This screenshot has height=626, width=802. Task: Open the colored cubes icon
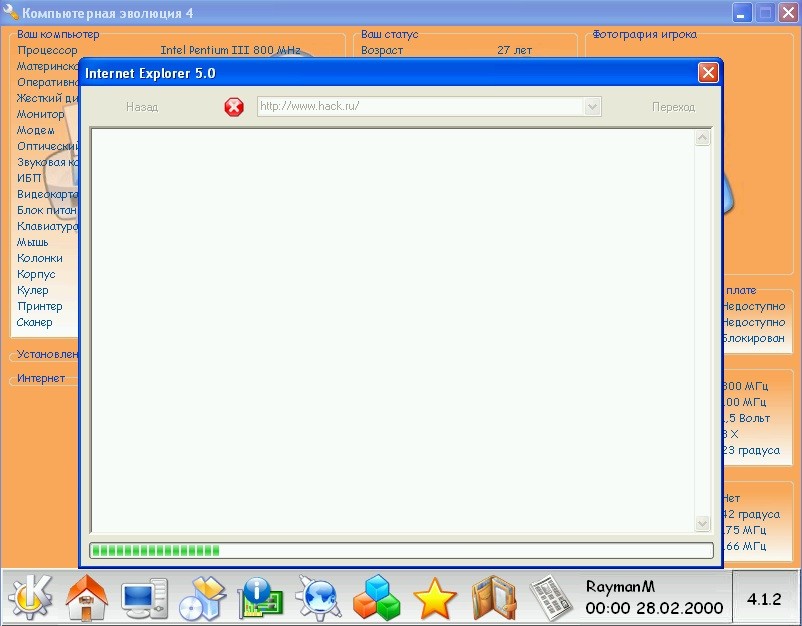coord(376,597)
